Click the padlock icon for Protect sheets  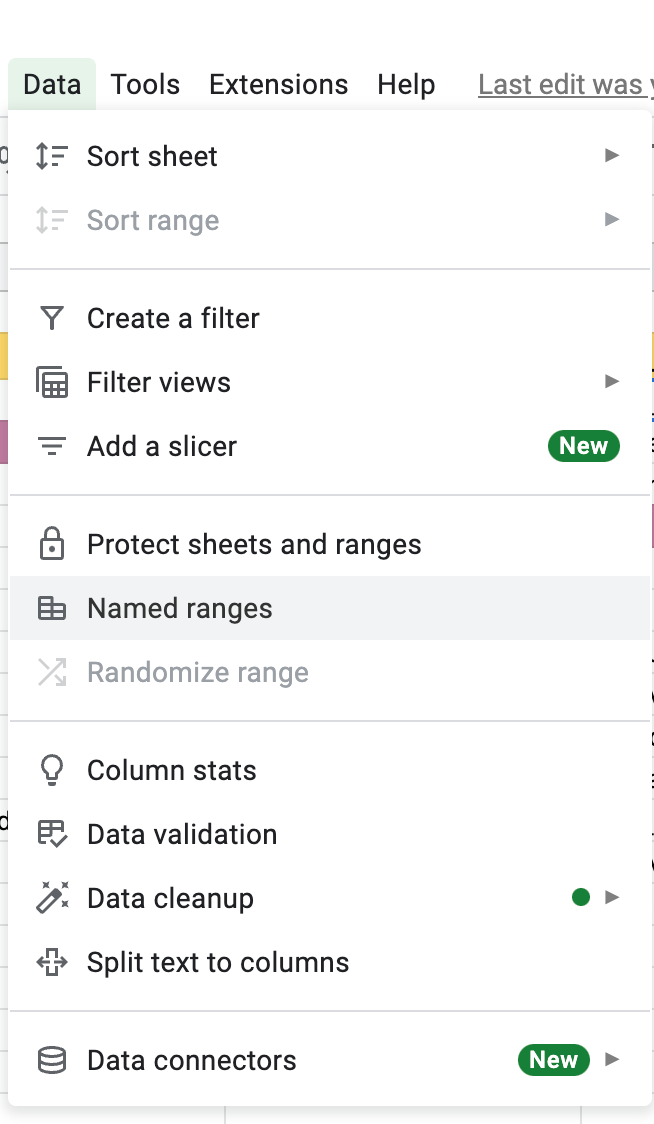51,544
